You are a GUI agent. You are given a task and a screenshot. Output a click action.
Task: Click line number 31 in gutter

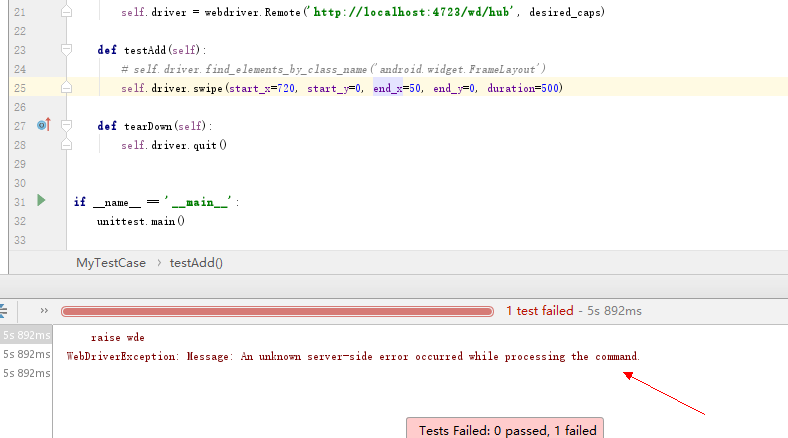(x=20, y=202)
